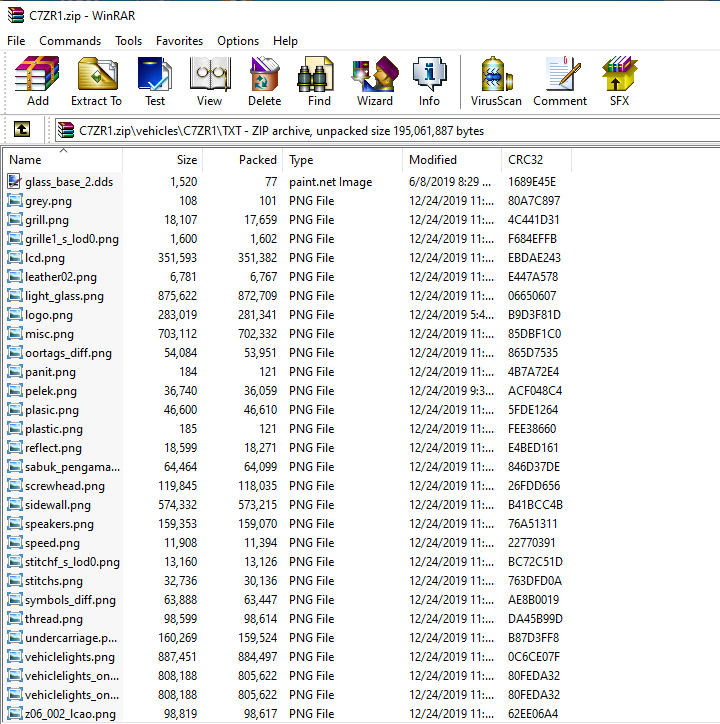Open the Options menu
This screenshot has width=720, height=724.
[x=238, y=41]
